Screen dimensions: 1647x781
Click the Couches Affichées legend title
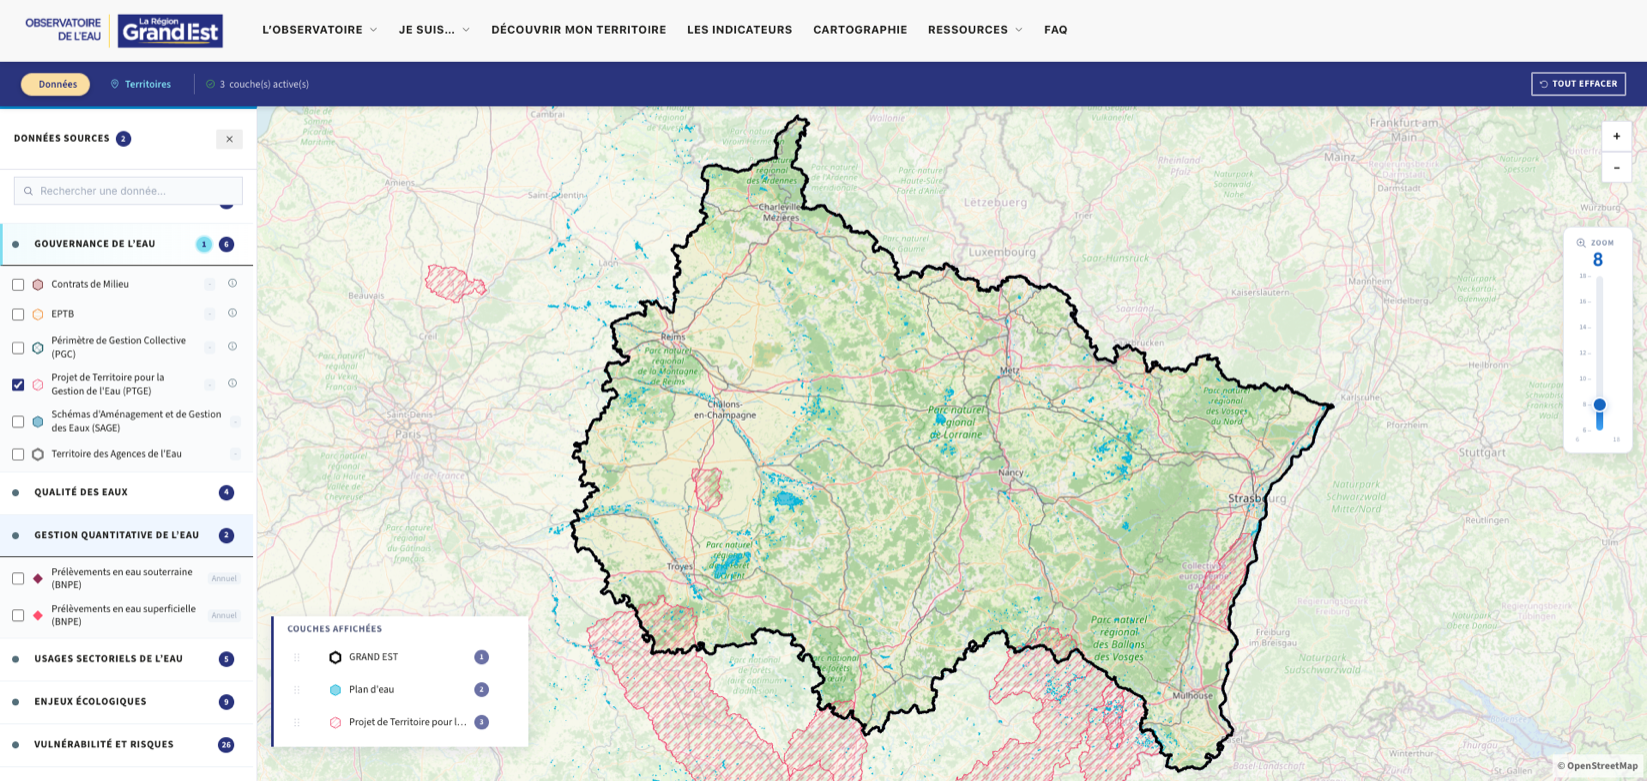click(334, 629)
